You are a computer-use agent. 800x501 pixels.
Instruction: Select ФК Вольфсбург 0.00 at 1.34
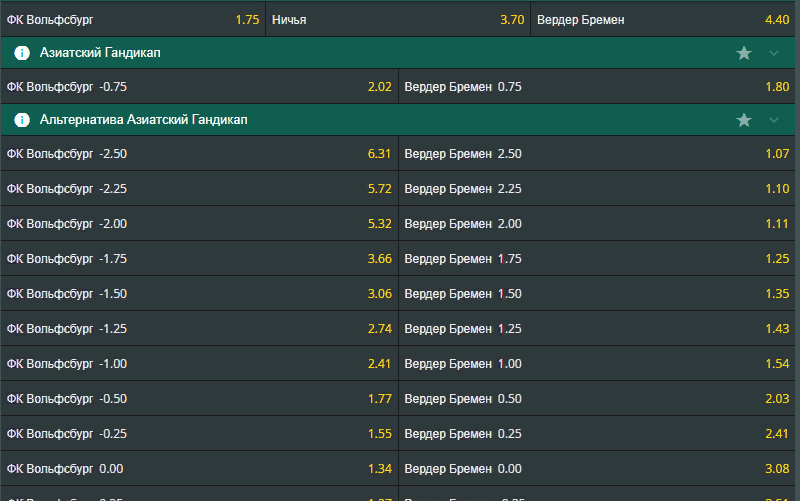pyautogui.click(x=199, y=469)
